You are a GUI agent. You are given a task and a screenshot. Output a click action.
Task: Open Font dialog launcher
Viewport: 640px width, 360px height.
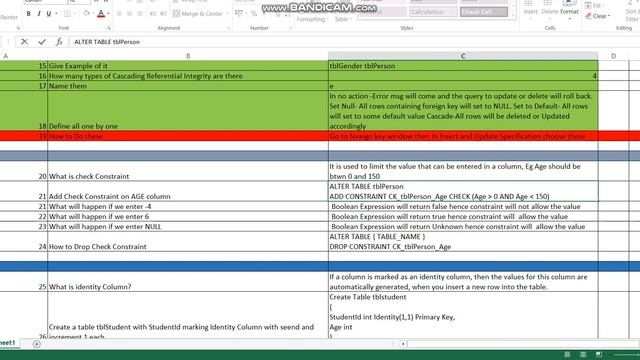[x=109, y=28]
